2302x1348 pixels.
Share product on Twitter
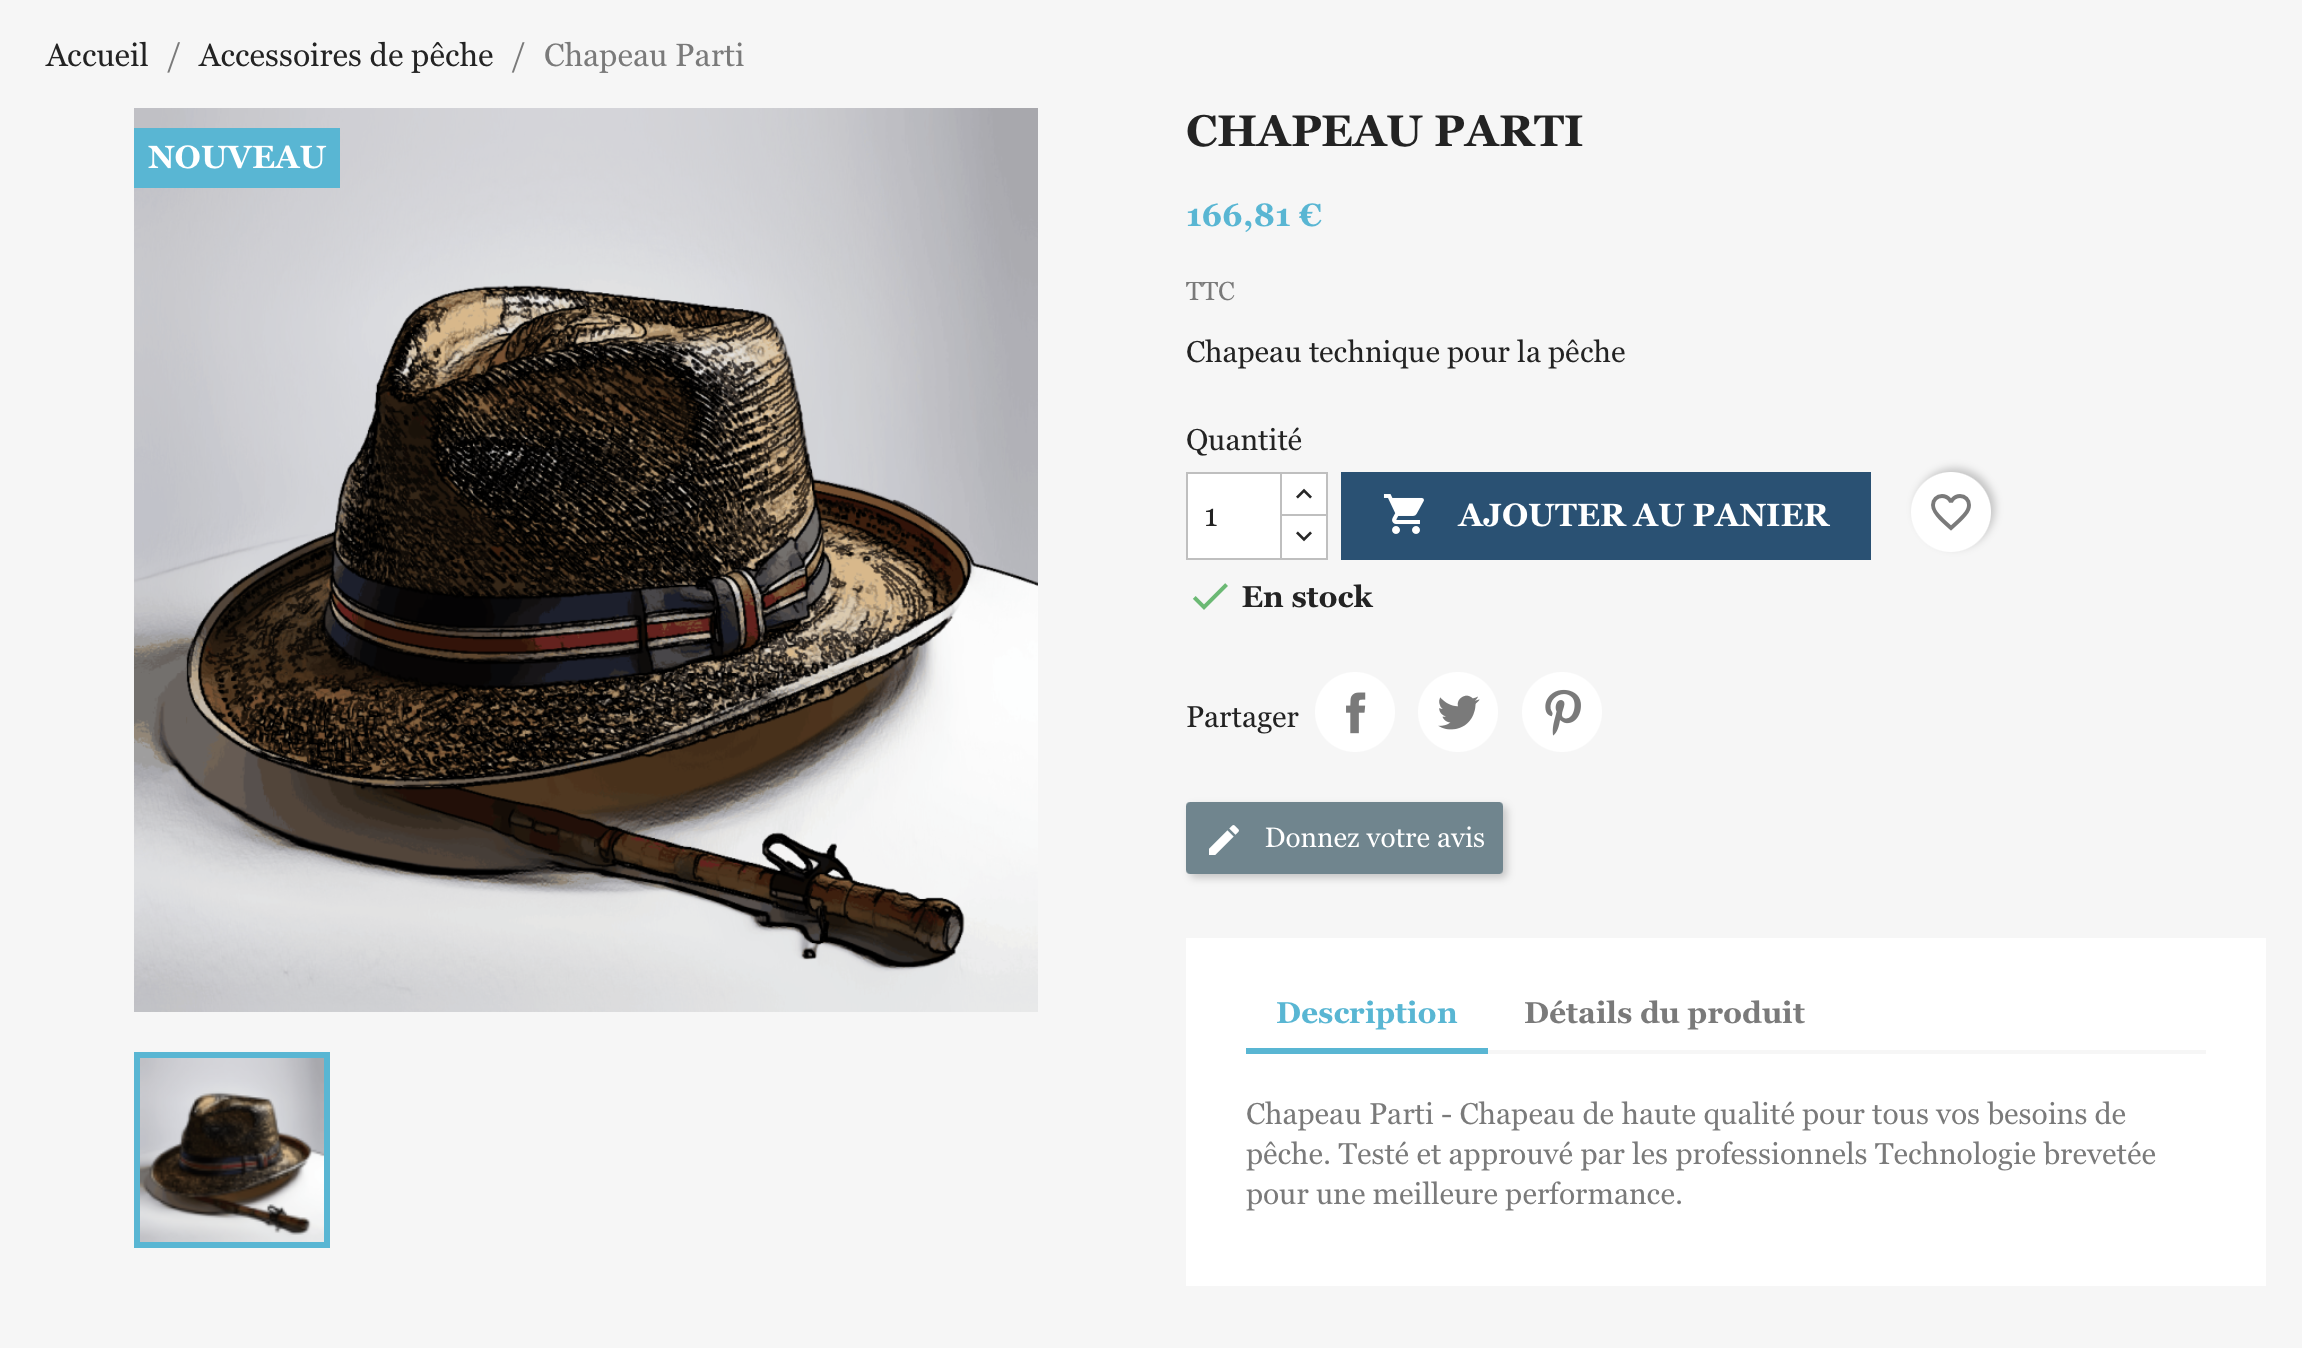1458,713
